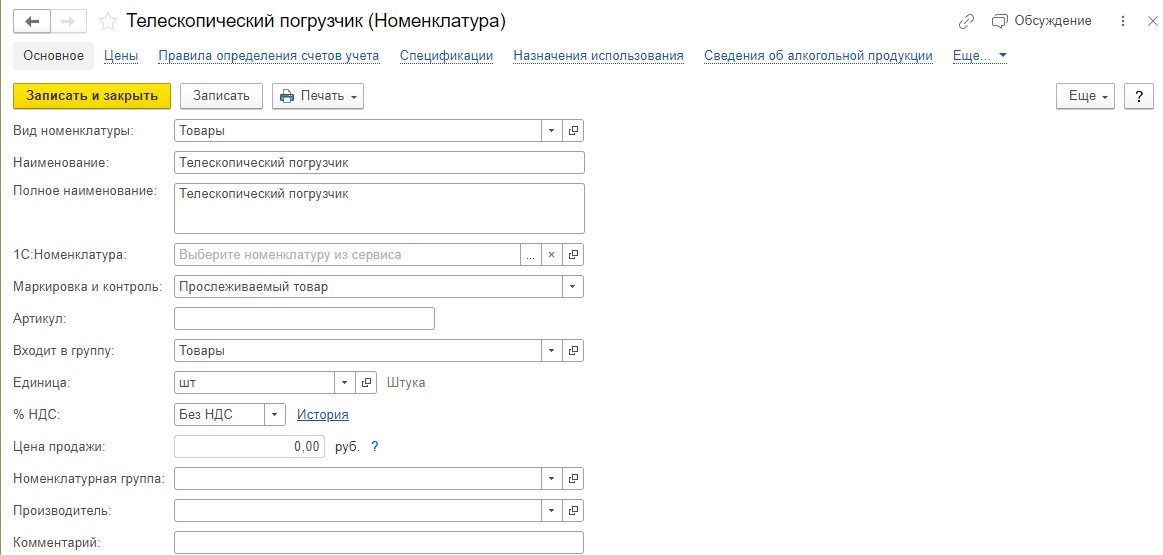Go back with the left arrow button
This screenshot has width=1163, height=555.
coord(33,22)
